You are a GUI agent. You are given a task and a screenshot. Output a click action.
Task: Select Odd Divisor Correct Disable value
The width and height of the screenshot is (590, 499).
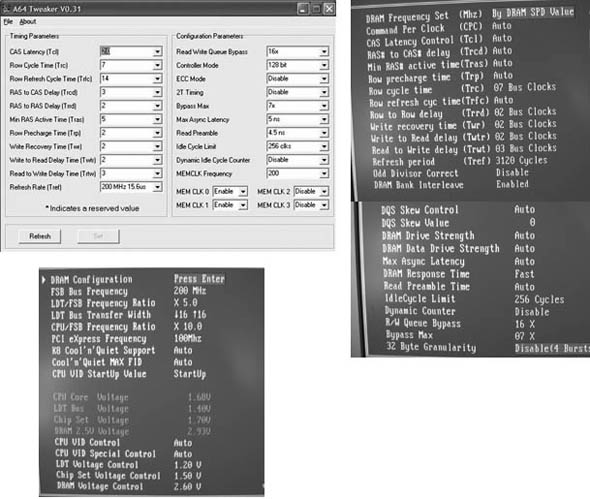click(x=512, y=173)
